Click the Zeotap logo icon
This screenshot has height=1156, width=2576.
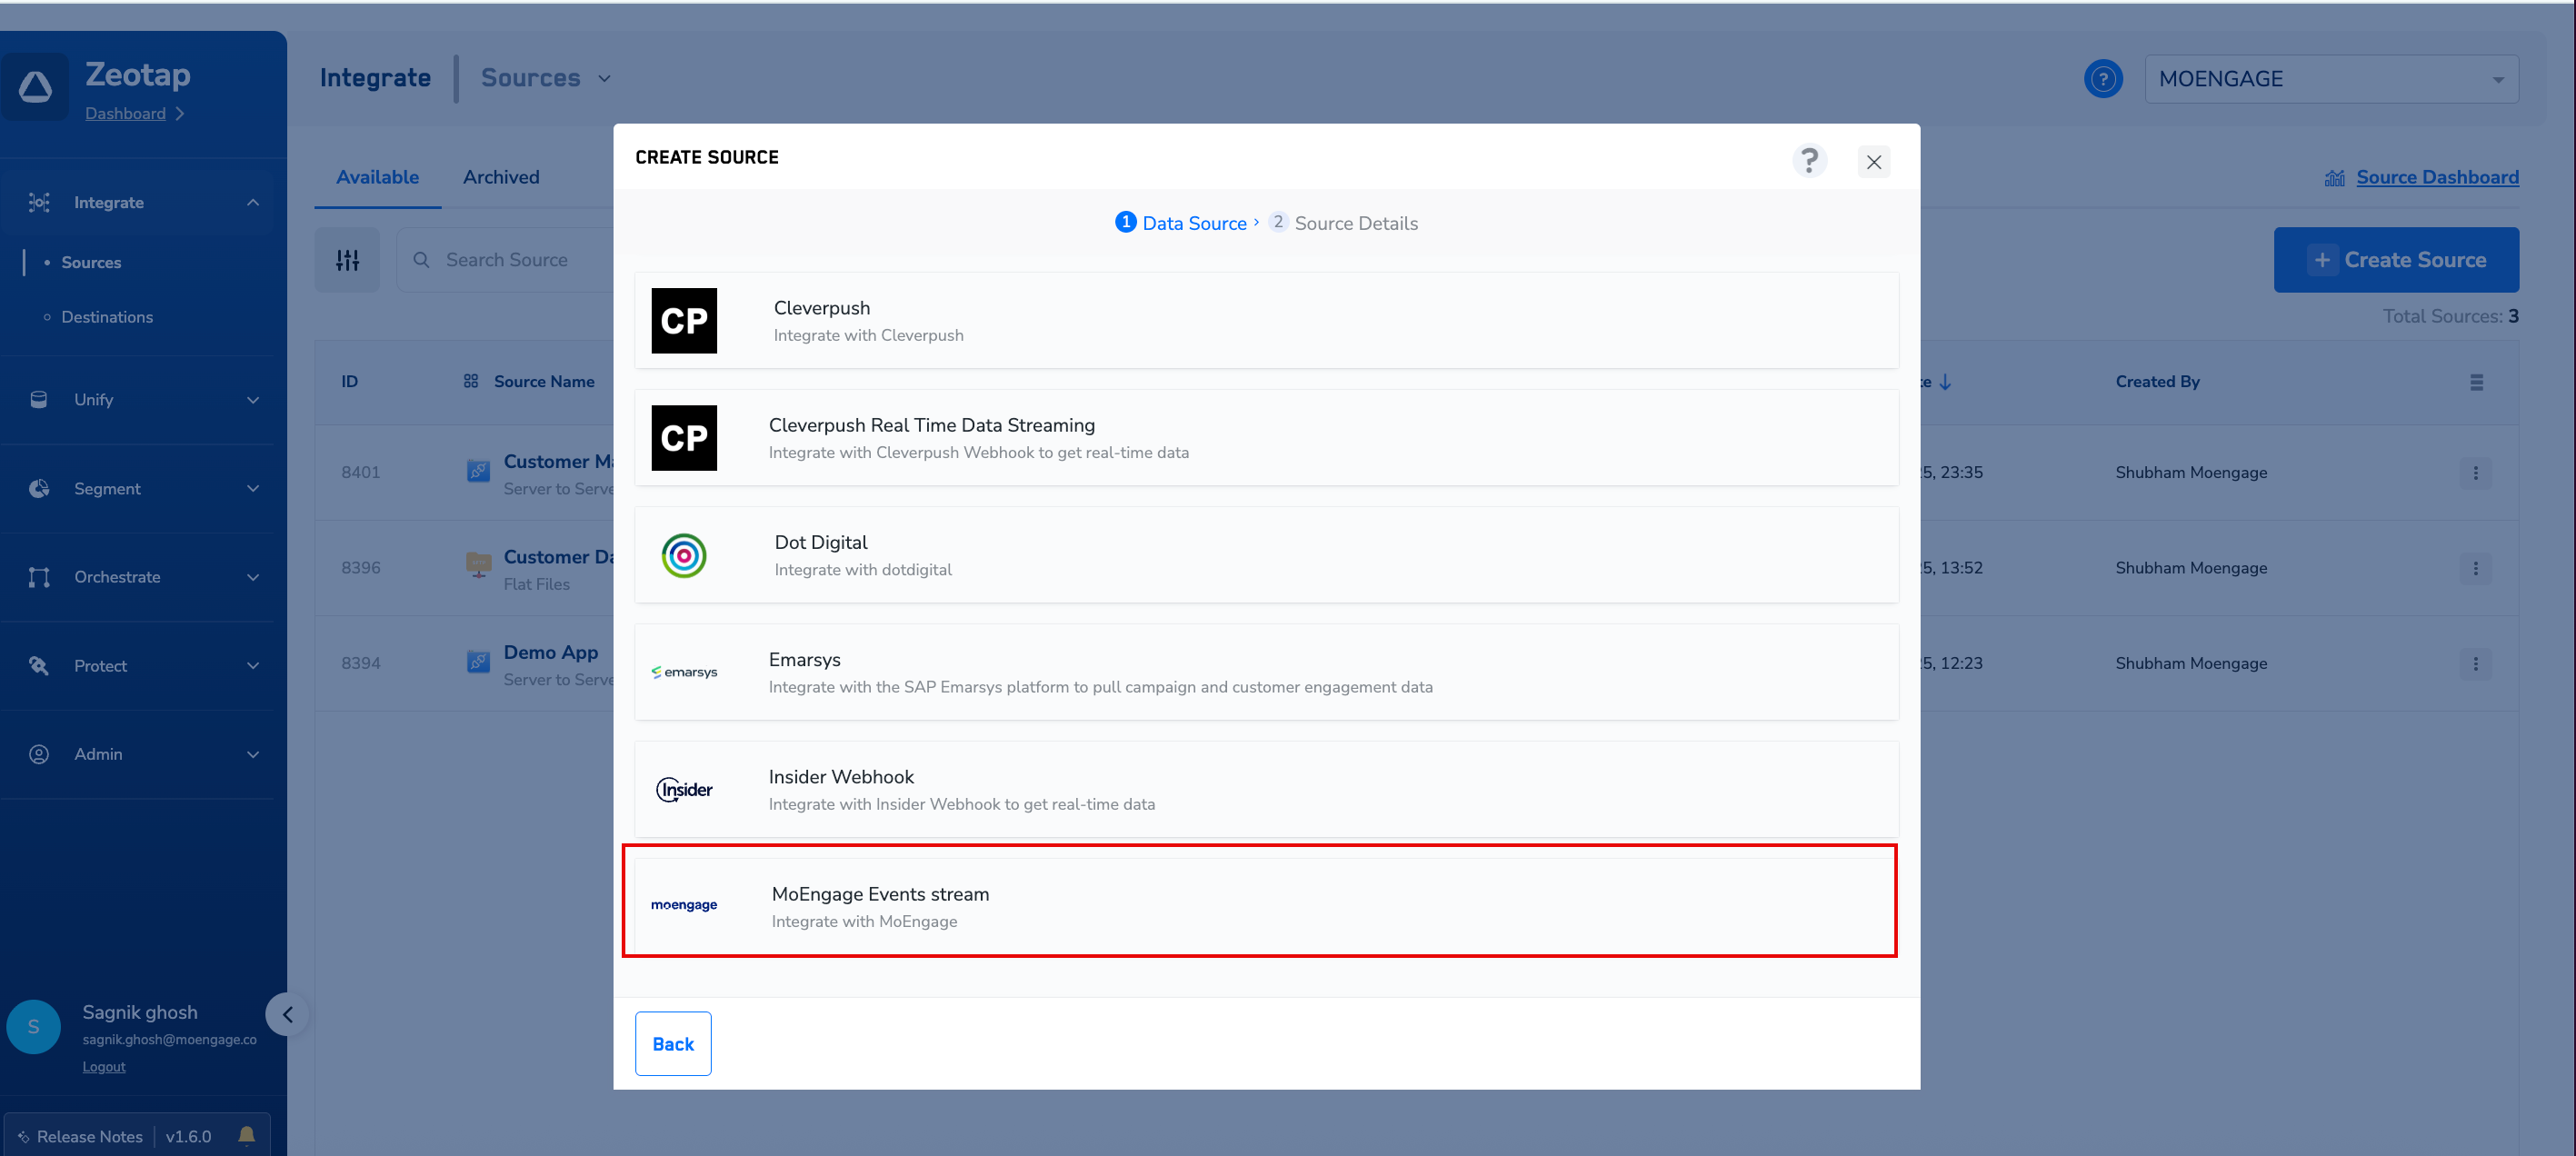pyautogui.click(x=36, y=87)
